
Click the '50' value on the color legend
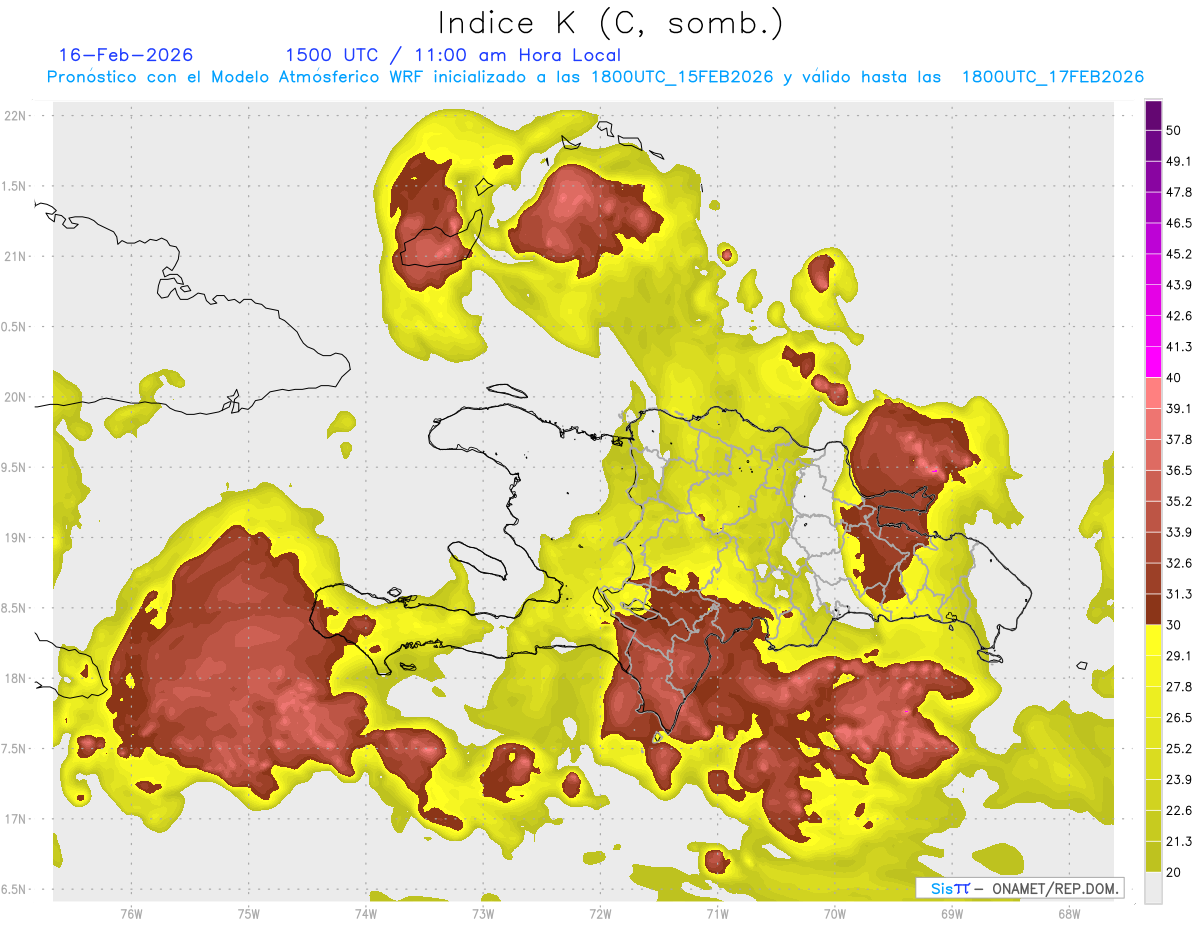[1174, 130]
